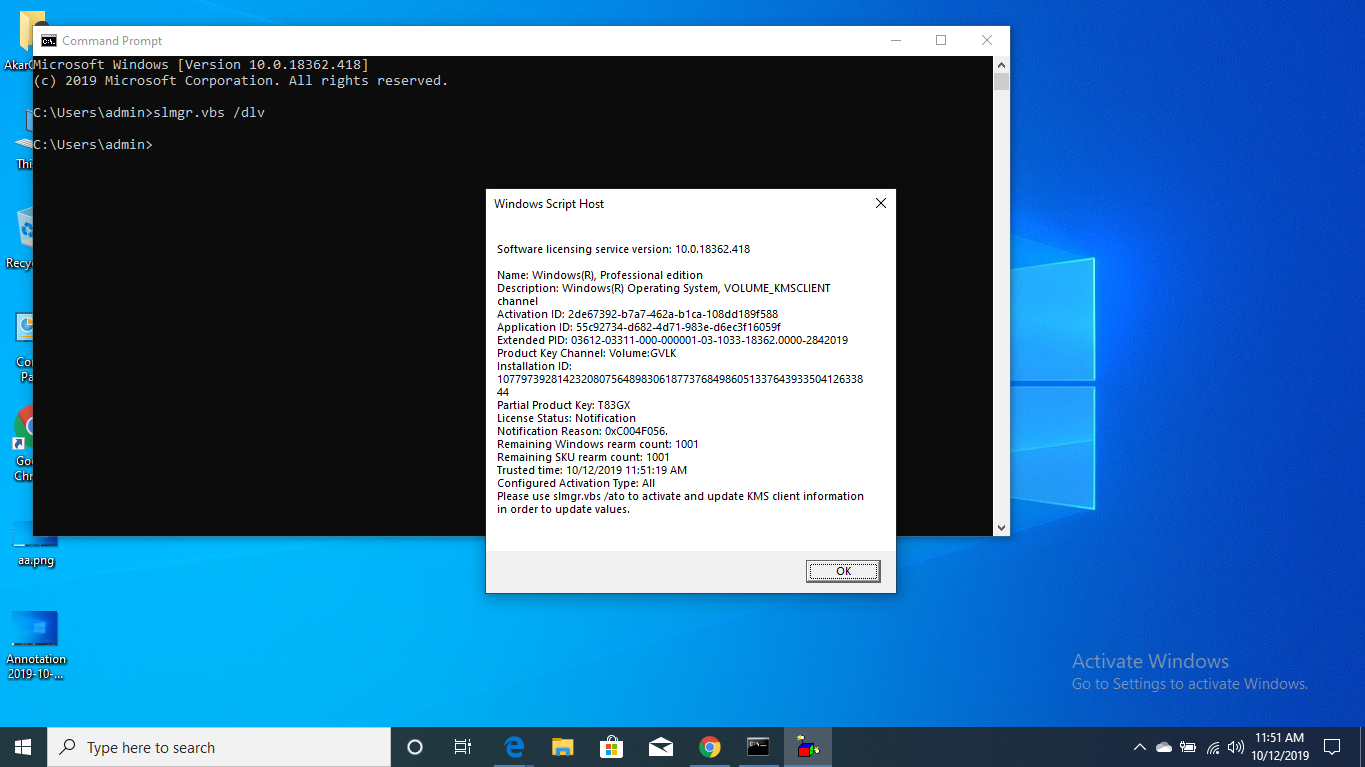
Task: Open the Command Prompt title bar icon menu
Action: [48, 41]
